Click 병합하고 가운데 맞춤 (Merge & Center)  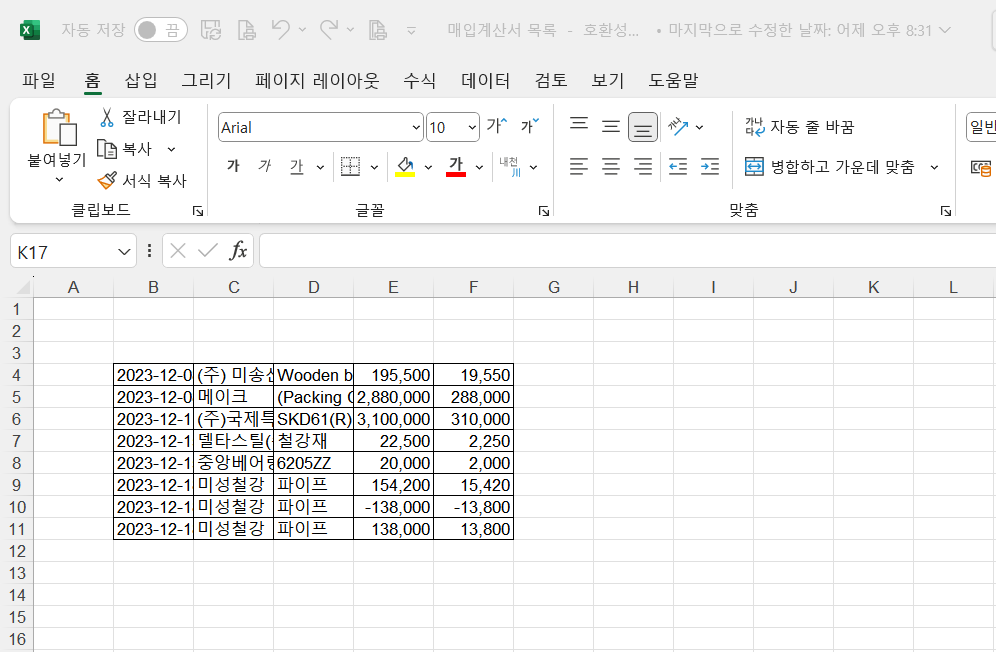[x=830, y=167]
